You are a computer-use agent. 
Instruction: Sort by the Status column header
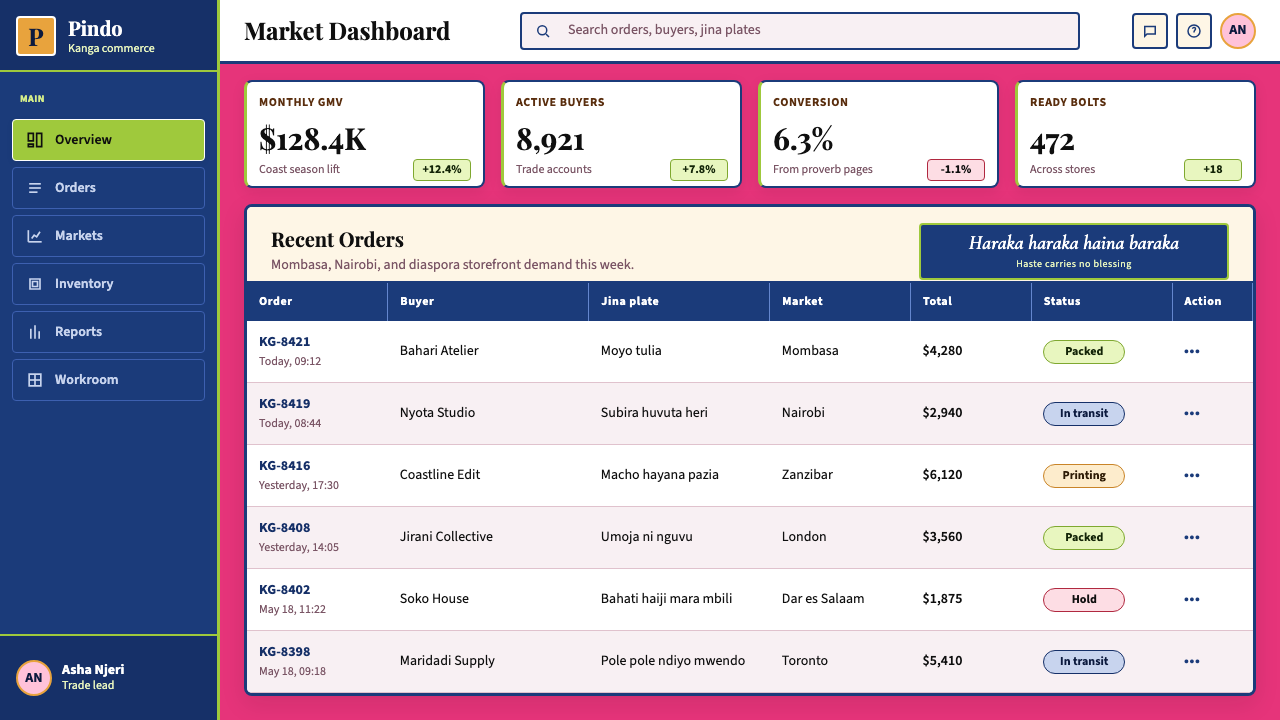coord(1102,301)
